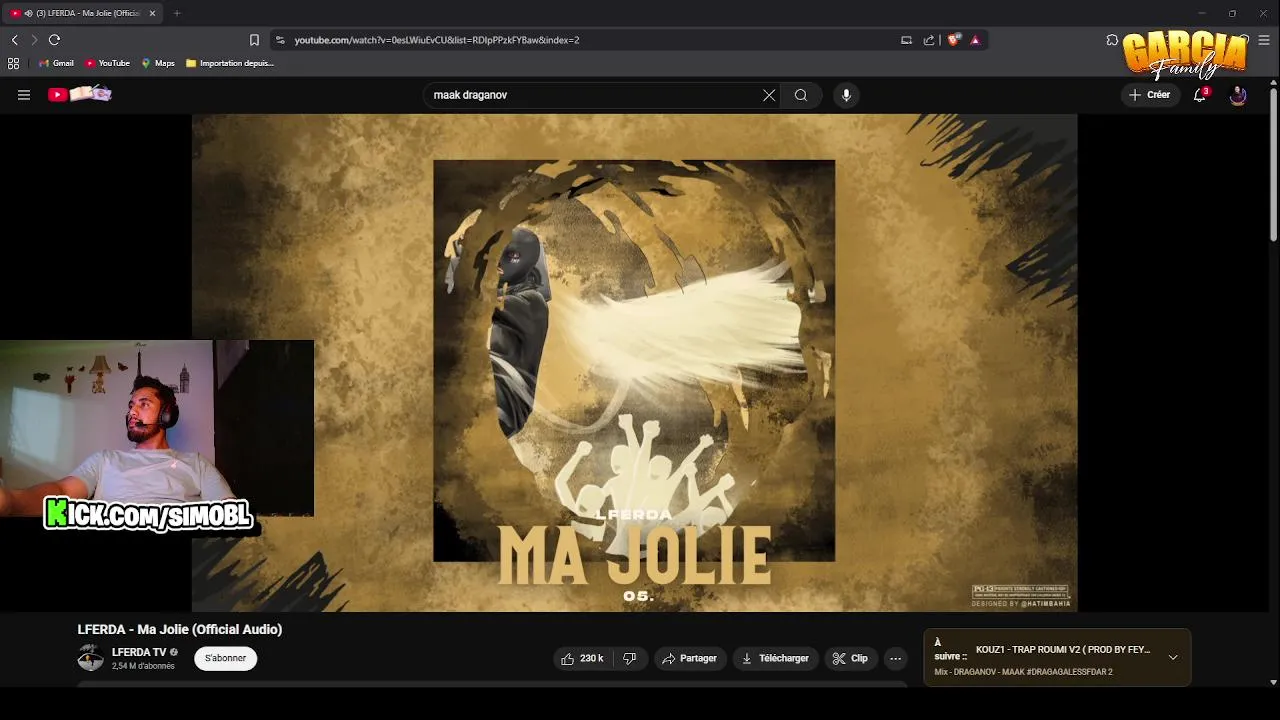1280x720 pixels.
Task: Click the 2,54 M d'abonnés subscriber count
Action: coord(143,666)
